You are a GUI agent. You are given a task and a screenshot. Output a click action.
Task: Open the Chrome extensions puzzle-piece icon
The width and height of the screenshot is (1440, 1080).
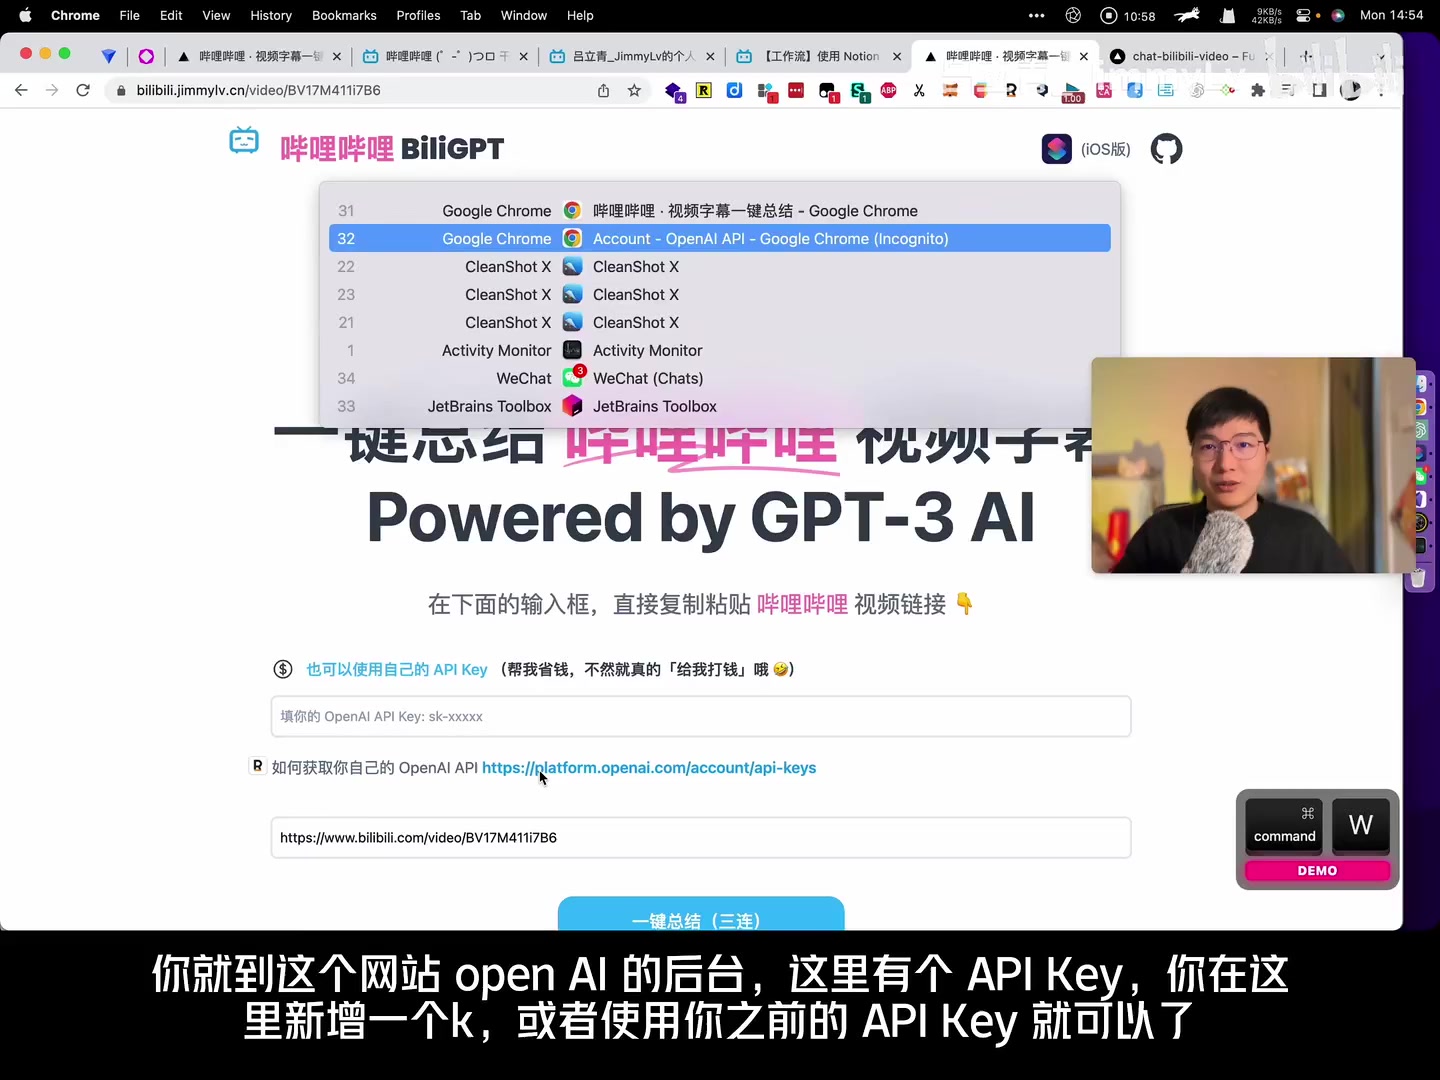point(1259,90)
